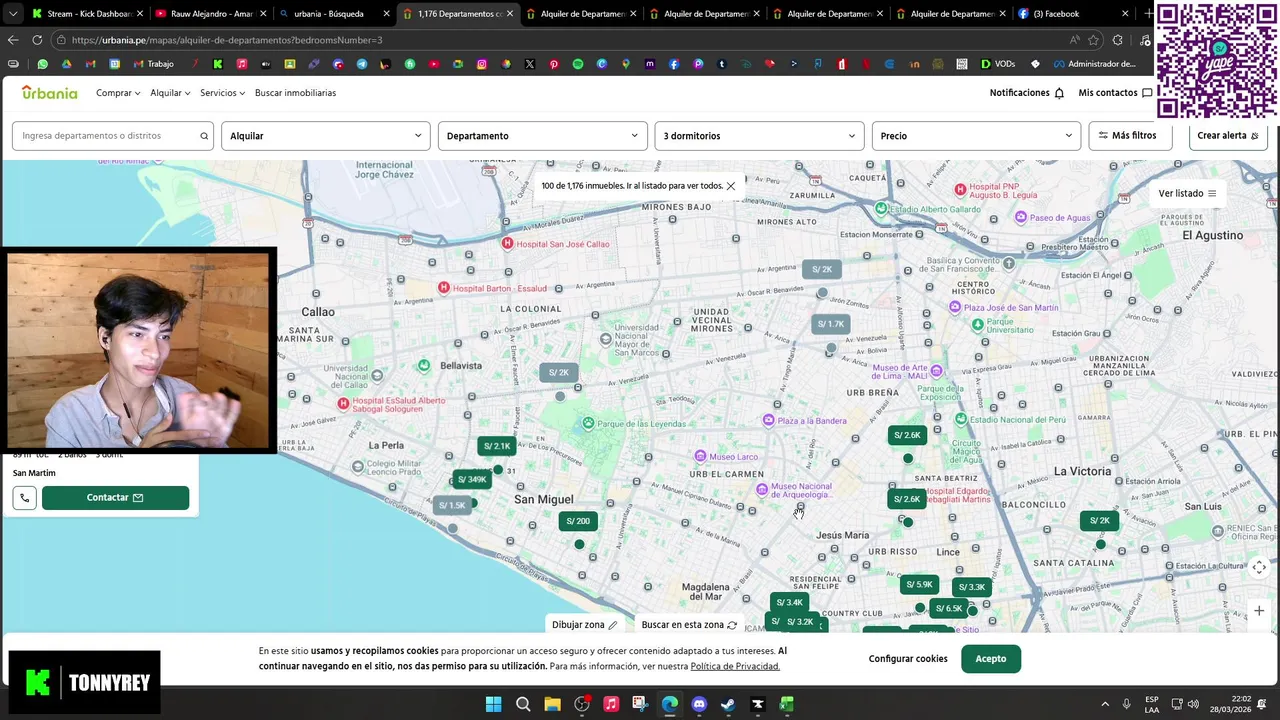Close the 100 de 1,176 inmuebles notice
This screenshot has width=1280, height=720.
click(x=731, y=186)
